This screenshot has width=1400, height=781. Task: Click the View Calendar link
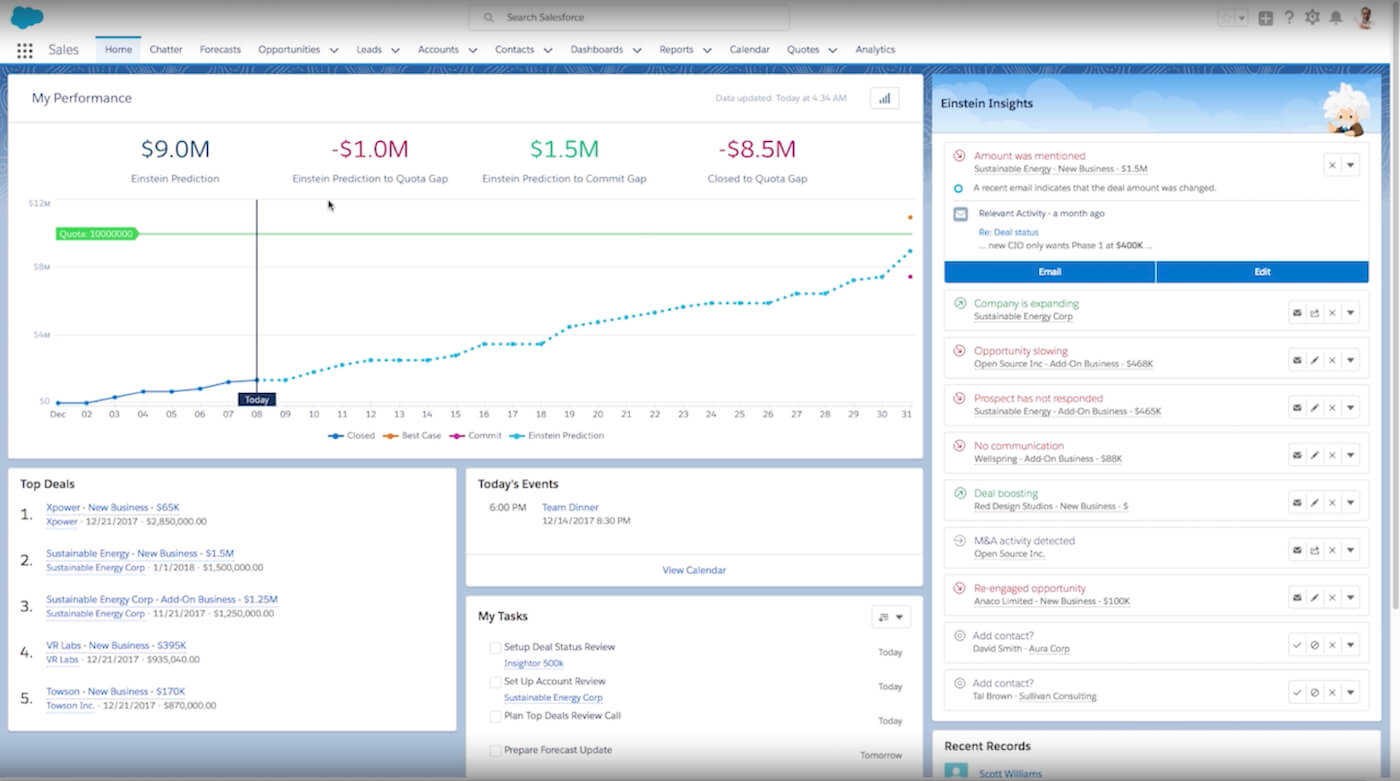click(694, 570)
